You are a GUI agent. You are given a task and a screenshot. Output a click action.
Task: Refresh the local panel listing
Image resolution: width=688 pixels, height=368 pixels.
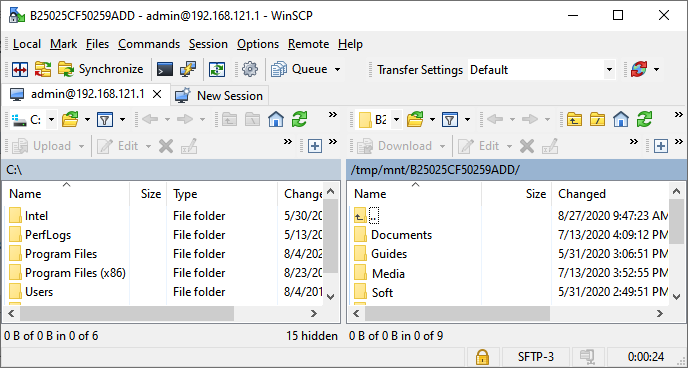tap(299, 119)
